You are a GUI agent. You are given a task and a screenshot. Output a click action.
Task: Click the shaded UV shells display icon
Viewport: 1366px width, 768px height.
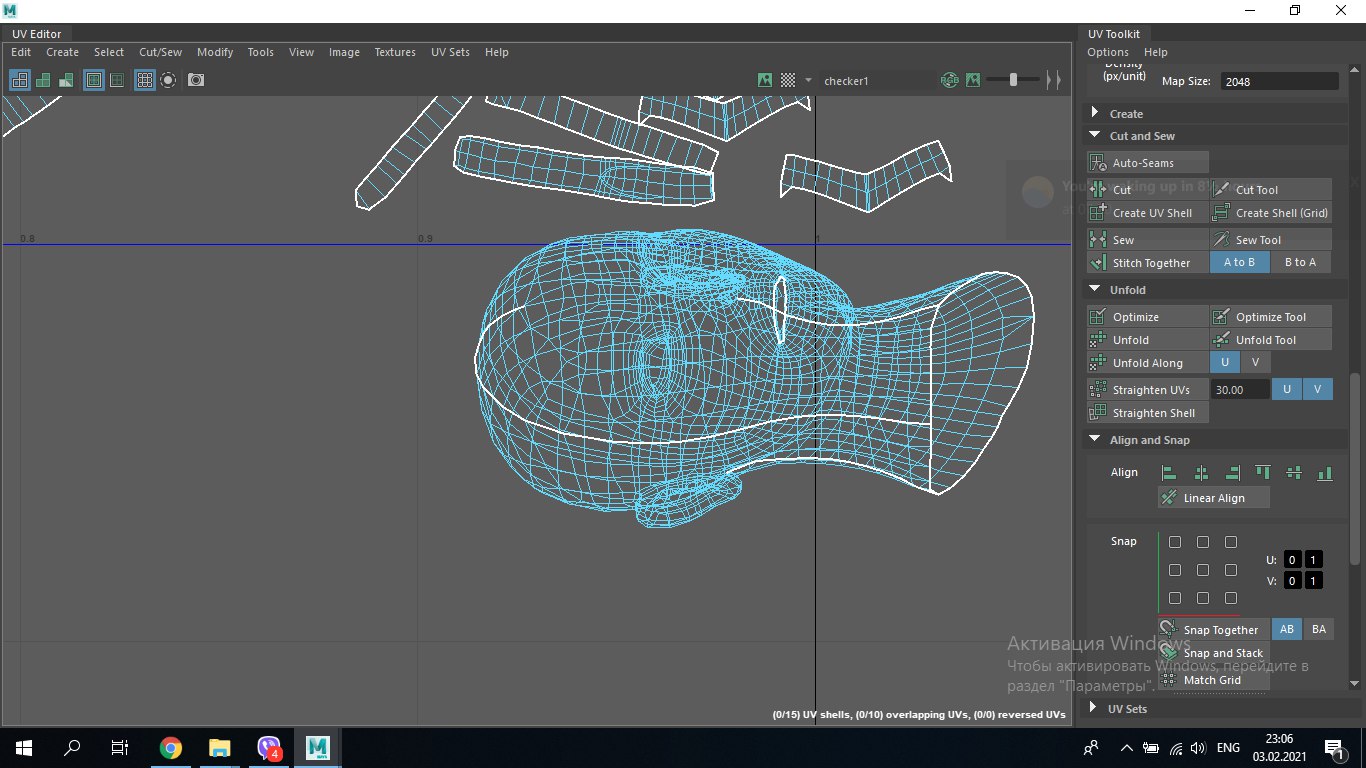coord(43,80)
